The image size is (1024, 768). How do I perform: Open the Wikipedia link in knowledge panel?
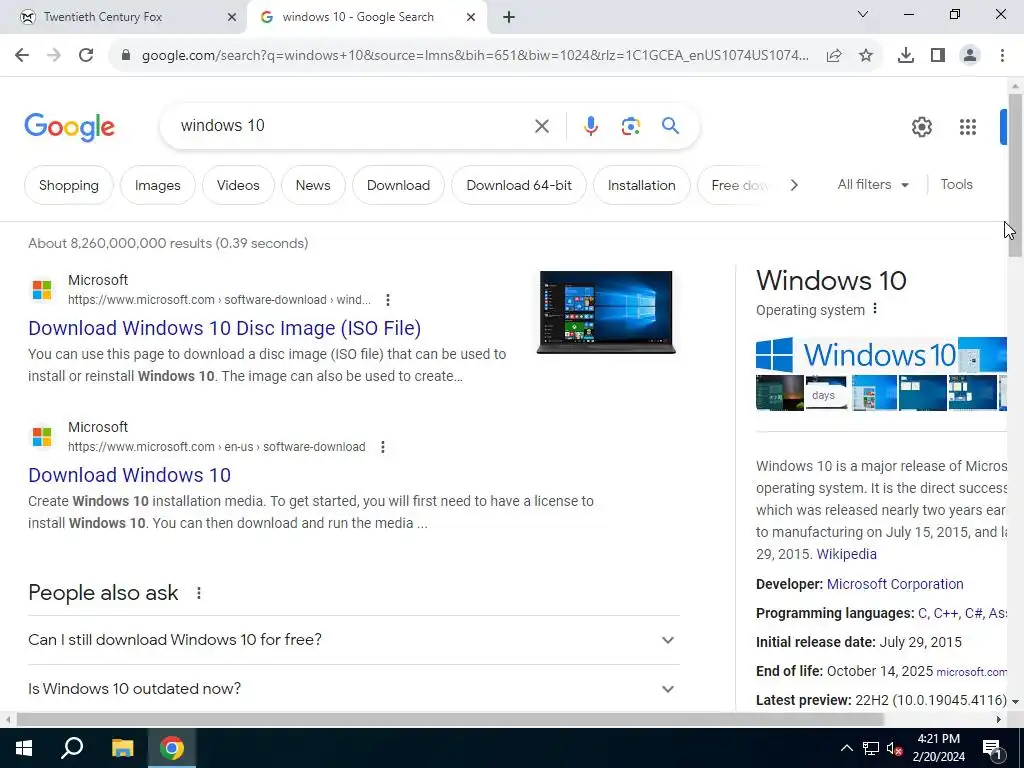(x=846, y=554)
